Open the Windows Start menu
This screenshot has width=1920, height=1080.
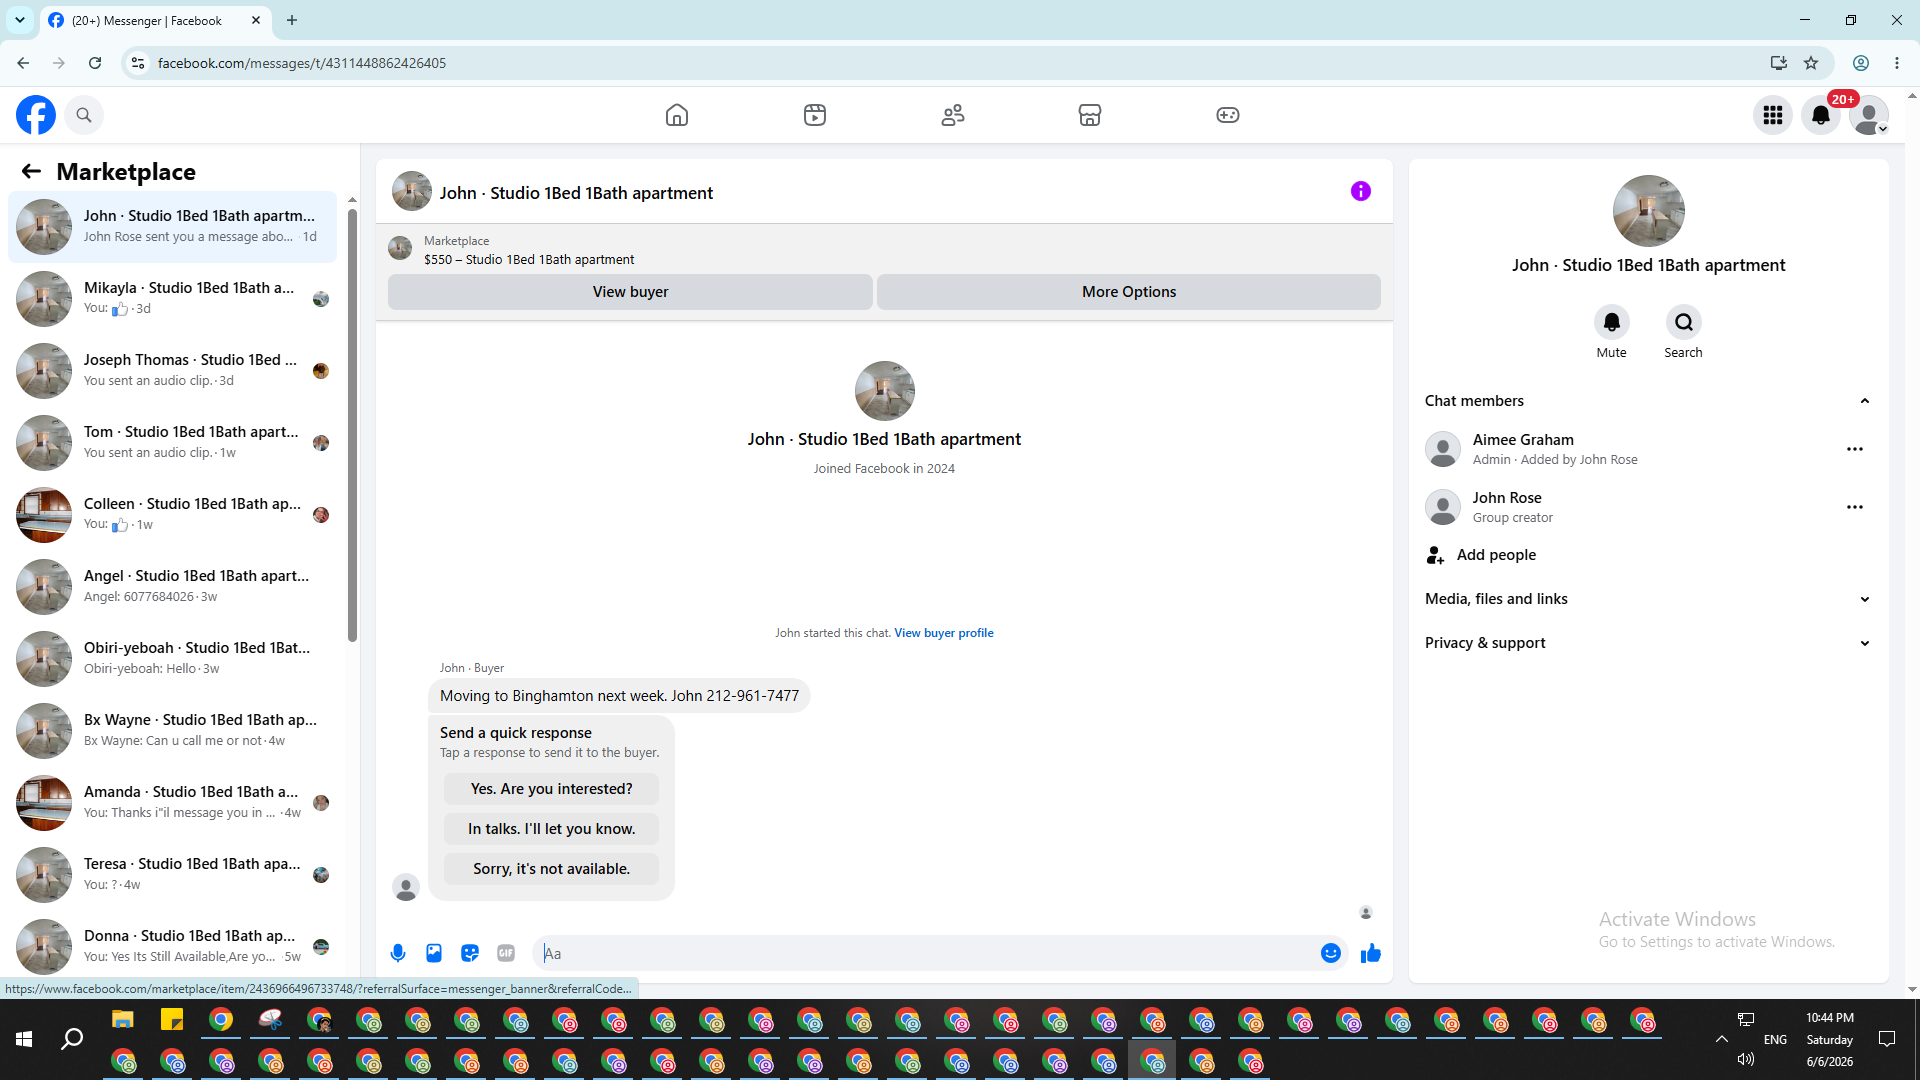click(24, 1040)
